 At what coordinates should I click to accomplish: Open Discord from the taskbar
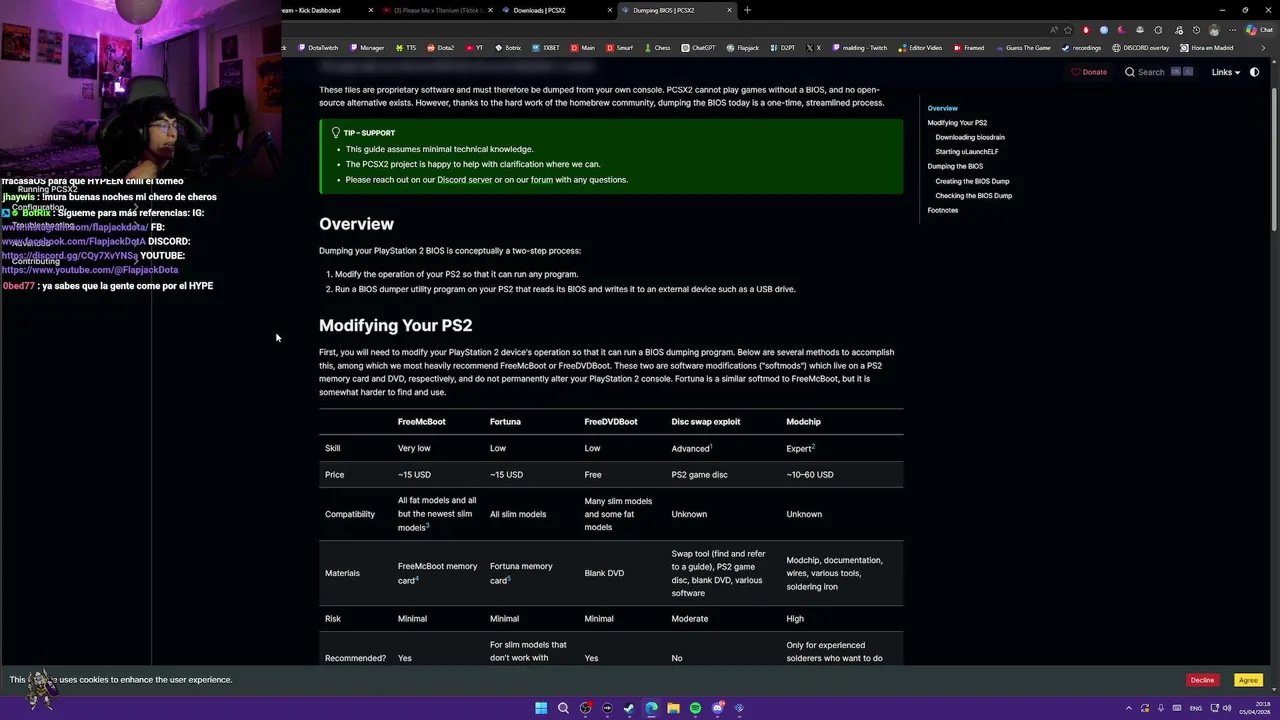[x=717, y=708]
